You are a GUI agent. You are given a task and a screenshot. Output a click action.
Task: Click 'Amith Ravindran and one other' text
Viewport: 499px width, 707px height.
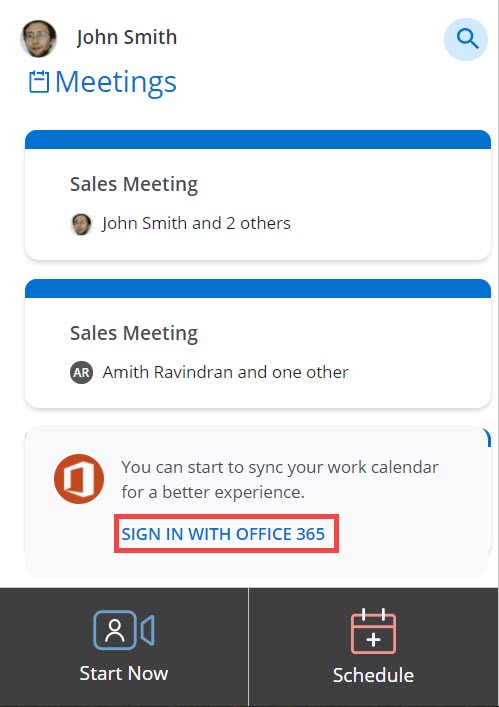[x=225, y=372]
